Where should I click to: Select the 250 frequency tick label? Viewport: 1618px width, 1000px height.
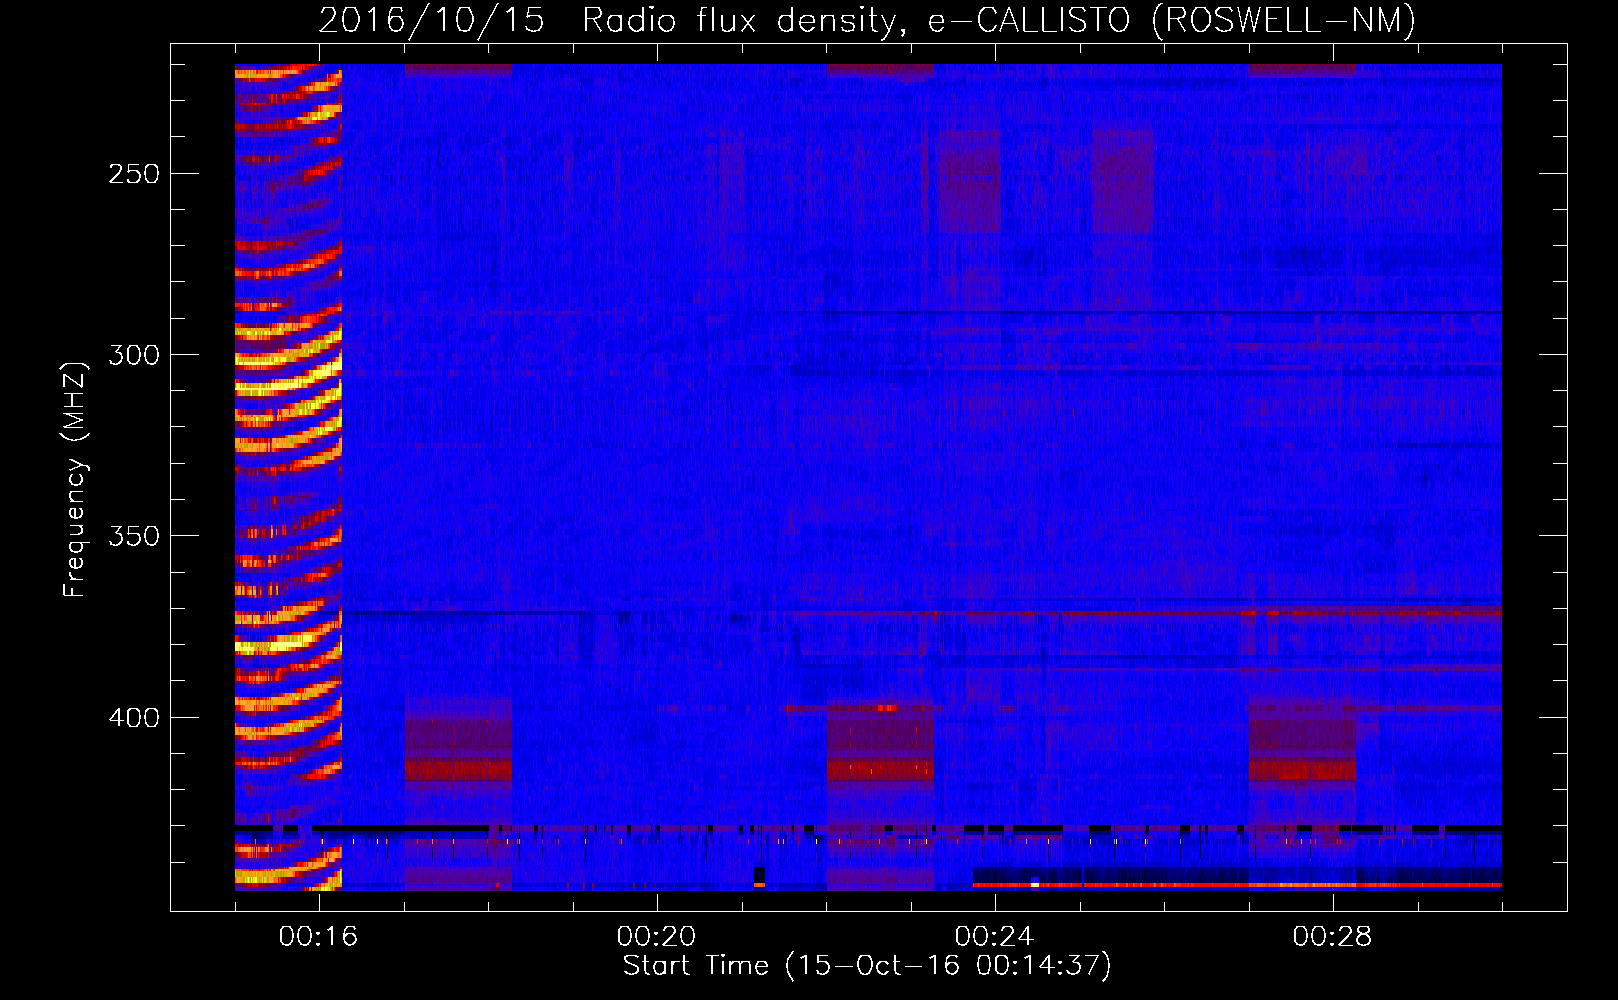pyautogui.click(x=134, y=174)
